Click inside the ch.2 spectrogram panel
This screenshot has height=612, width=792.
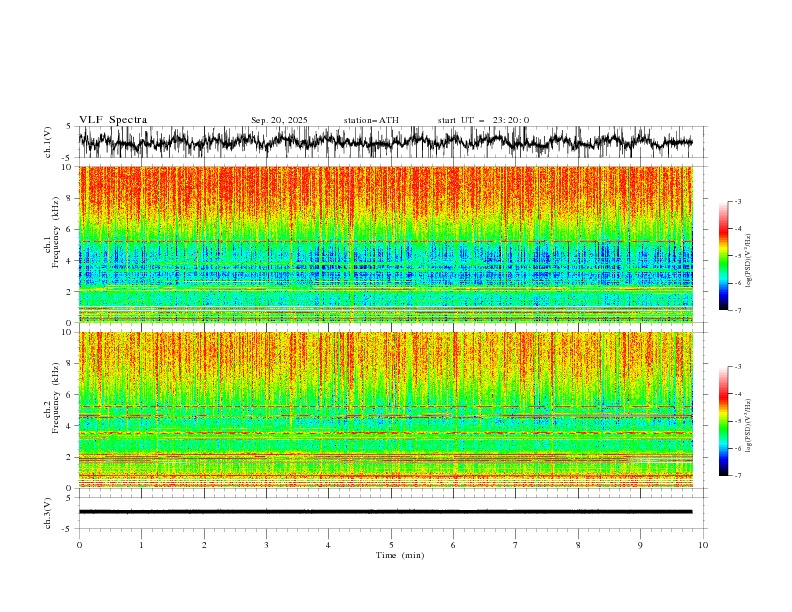click(x=385, y=410)
